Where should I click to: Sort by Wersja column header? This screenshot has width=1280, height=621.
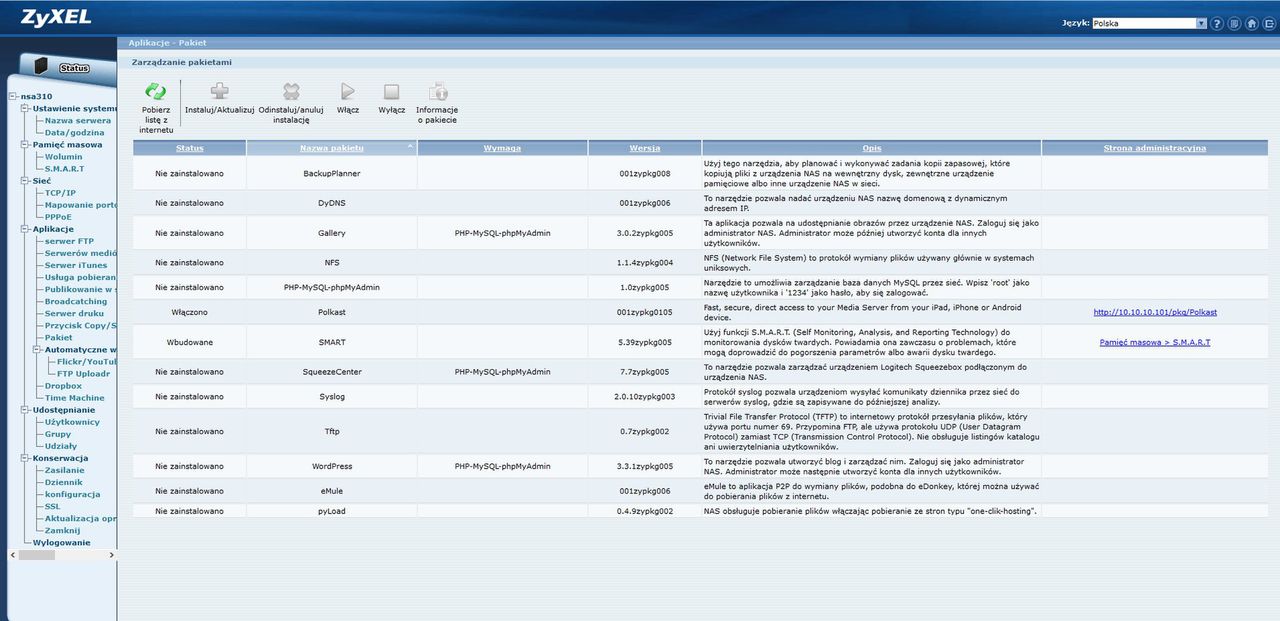[644, 148]
